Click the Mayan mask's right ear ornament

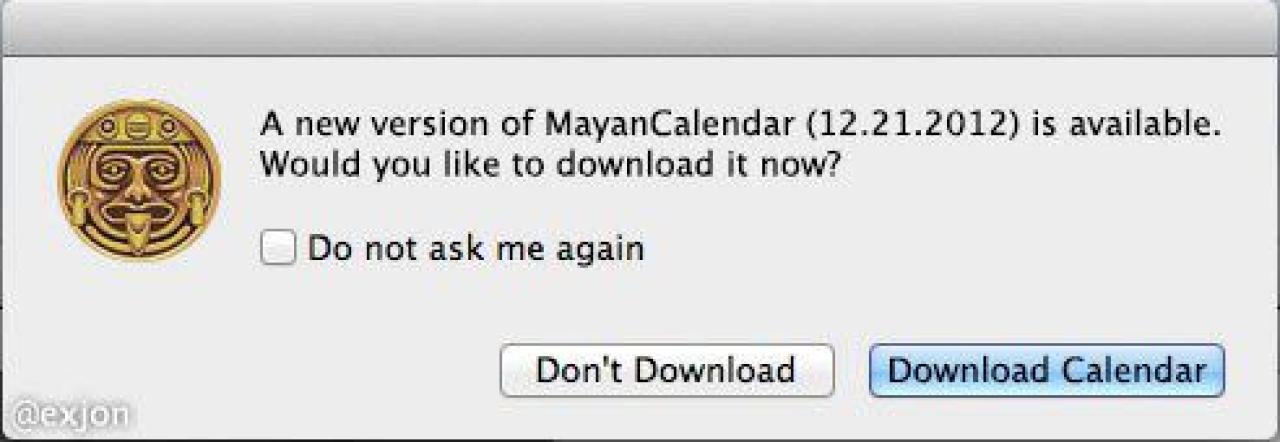pos(203,207)
